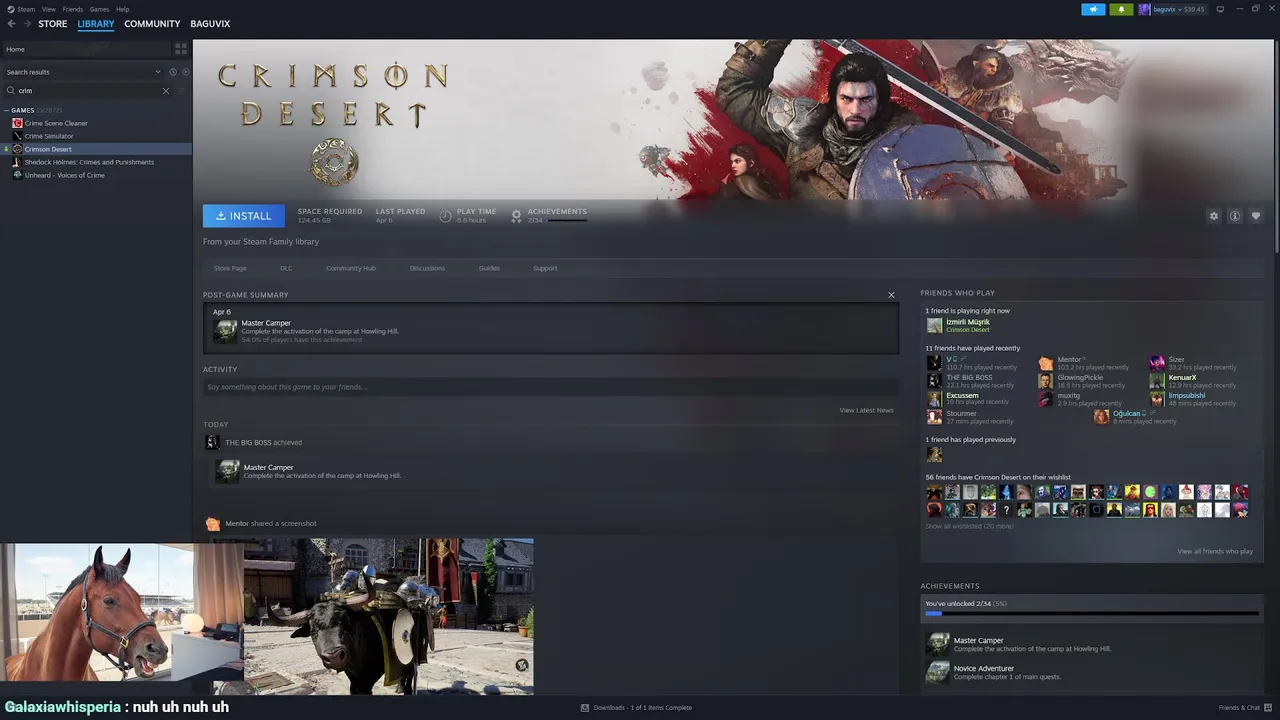Open the DLC link
This screenshot has height=720, width=1280.
286,268
